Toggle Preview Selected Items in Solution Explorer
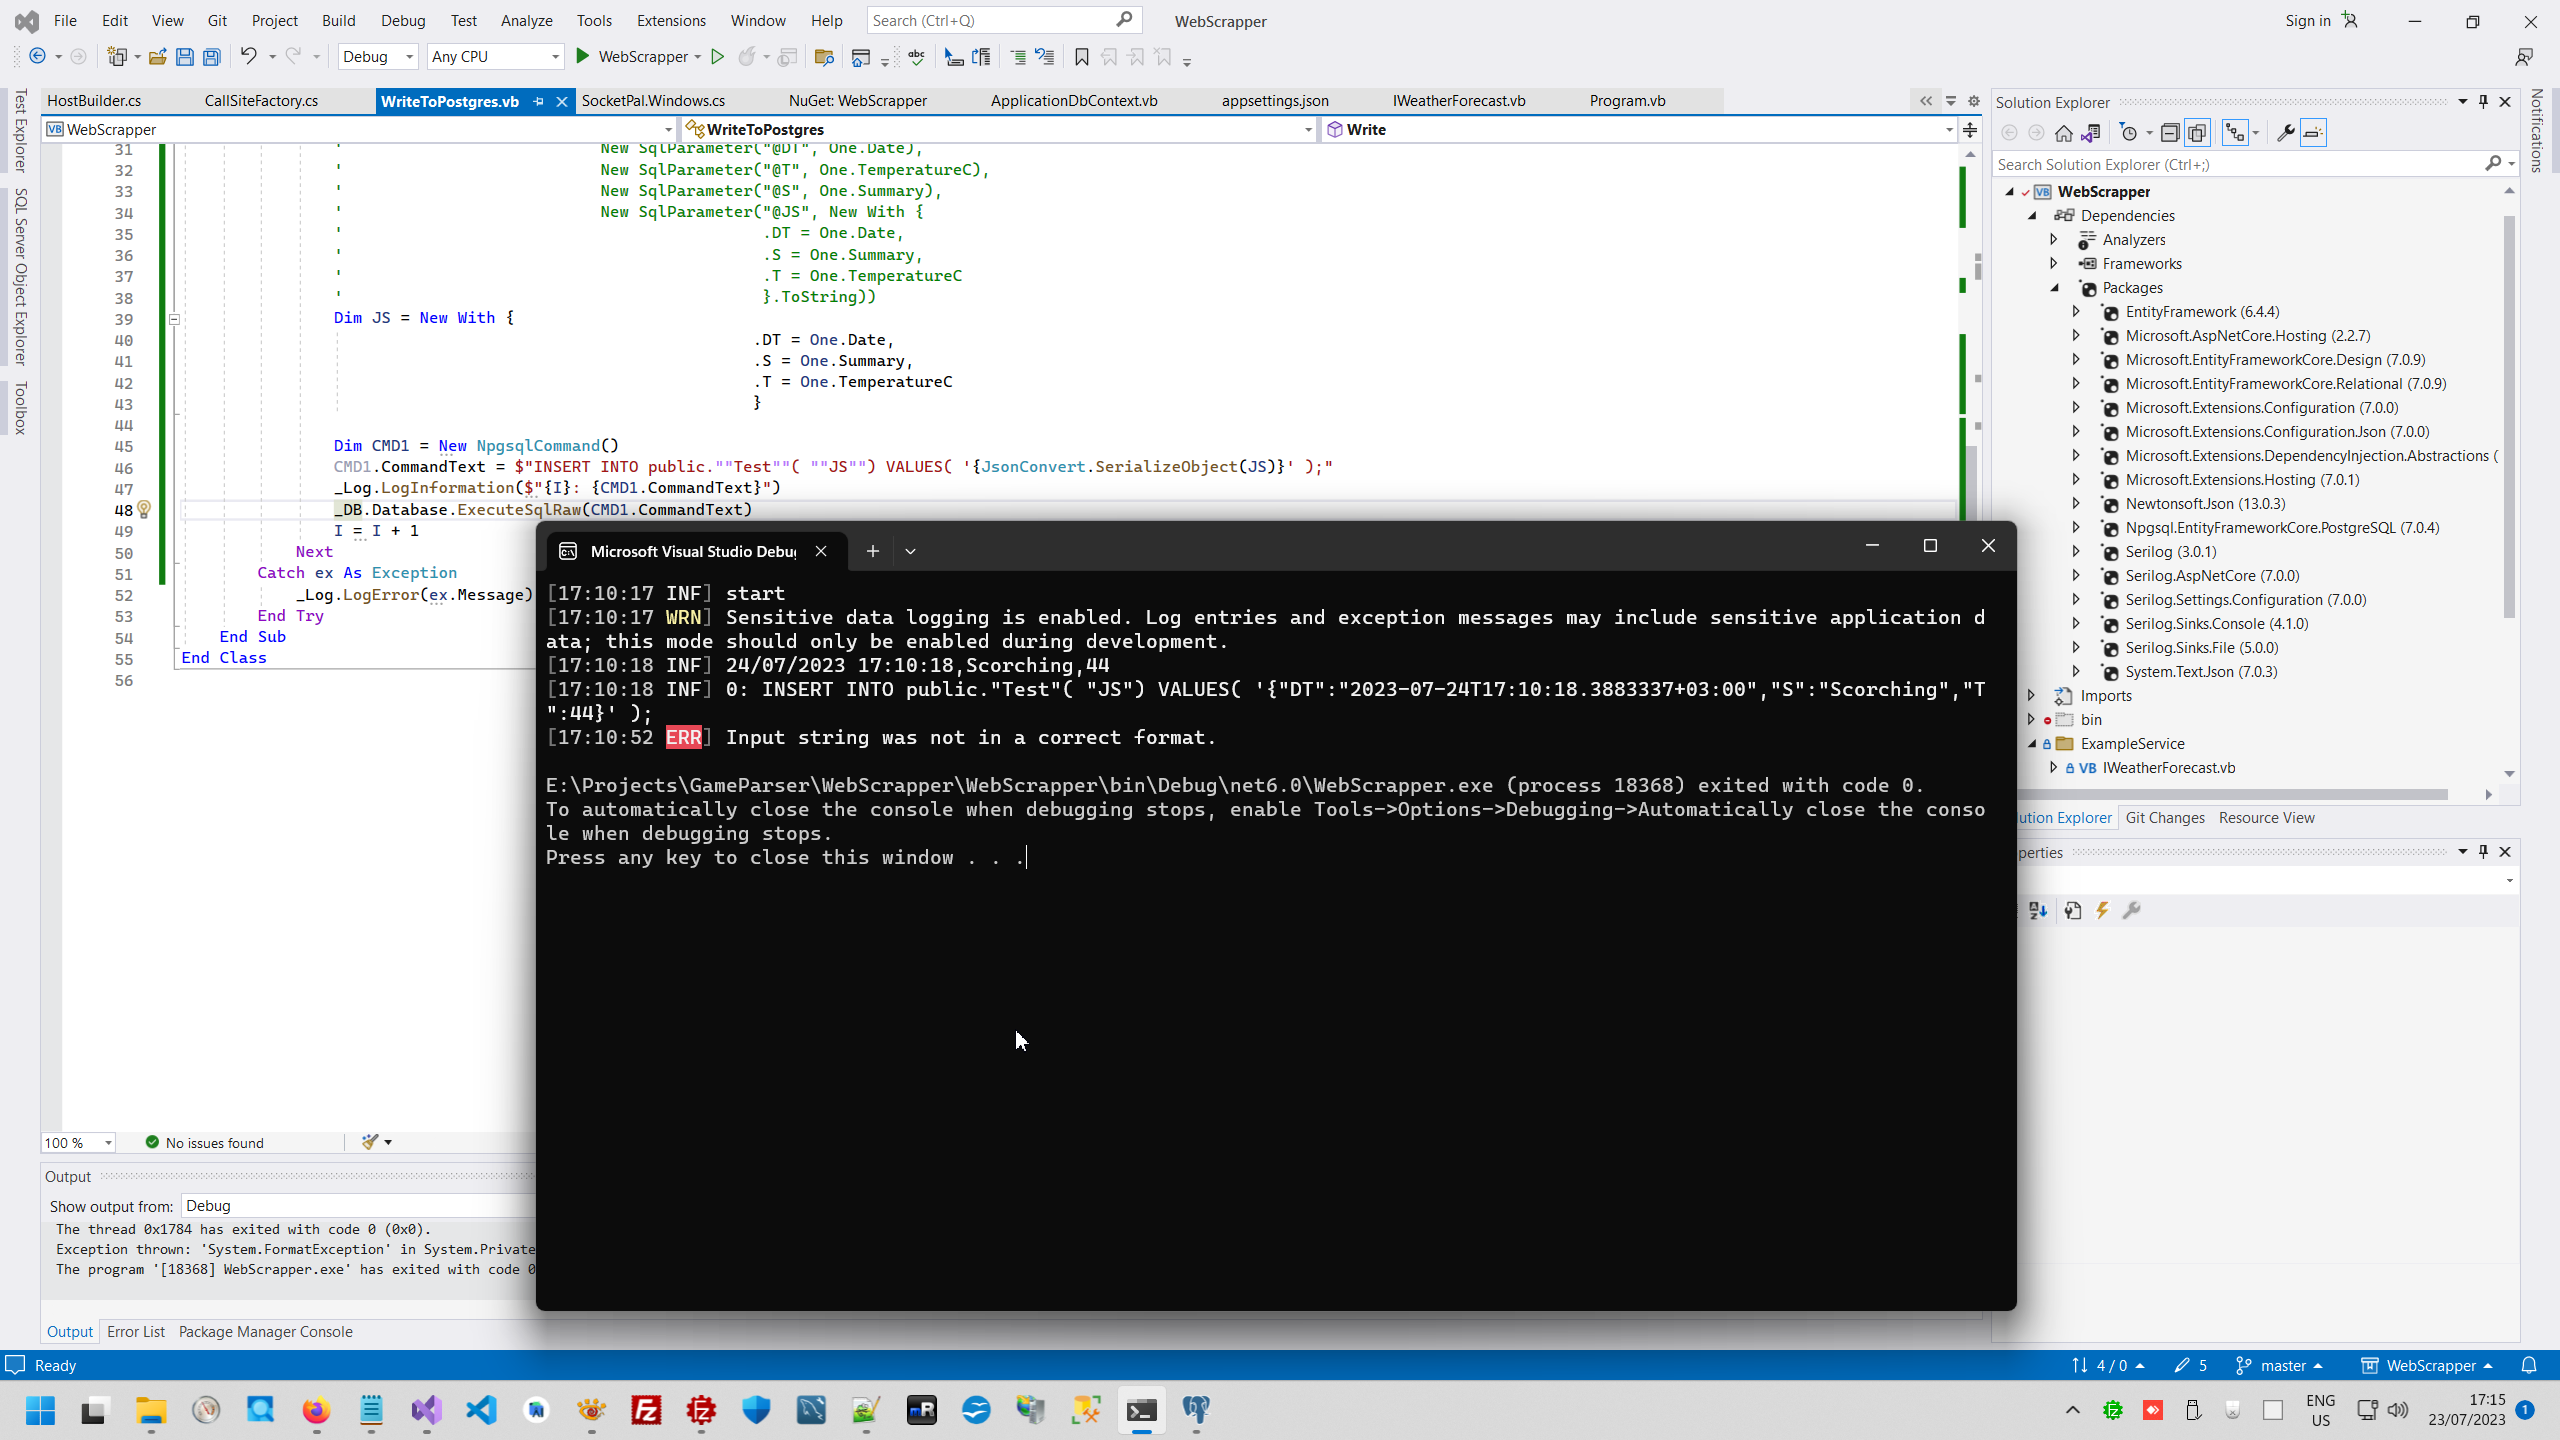The width and height of the screenshot is (2560, 1440). [2314, 132]
